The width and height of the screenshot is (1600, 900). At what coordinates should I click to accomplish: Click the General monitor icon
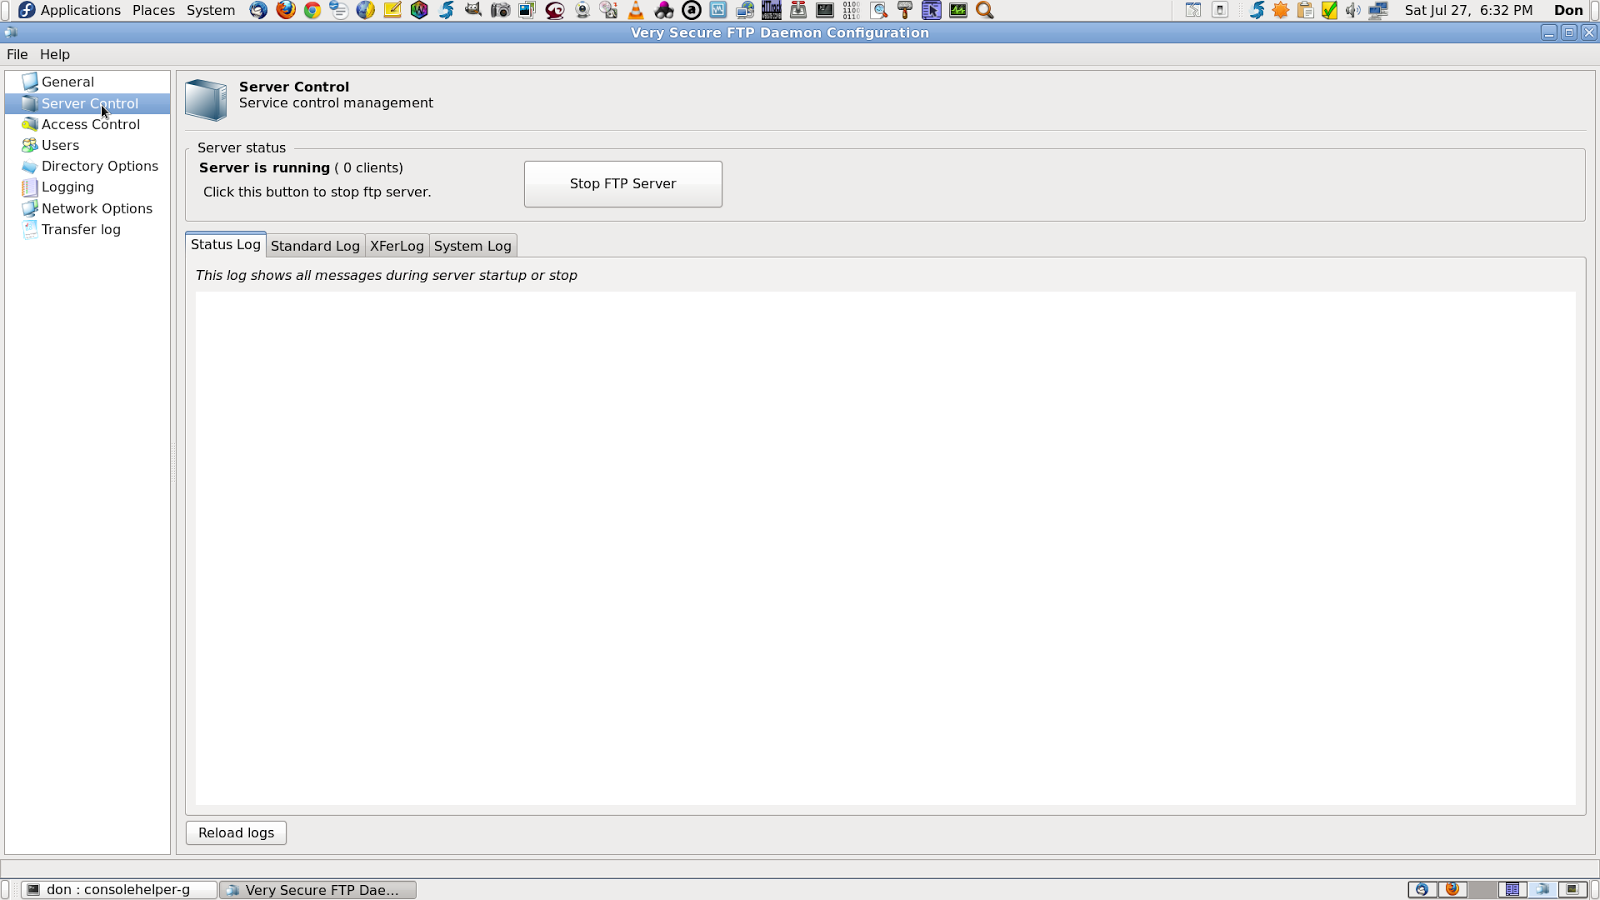coord(30,82)
